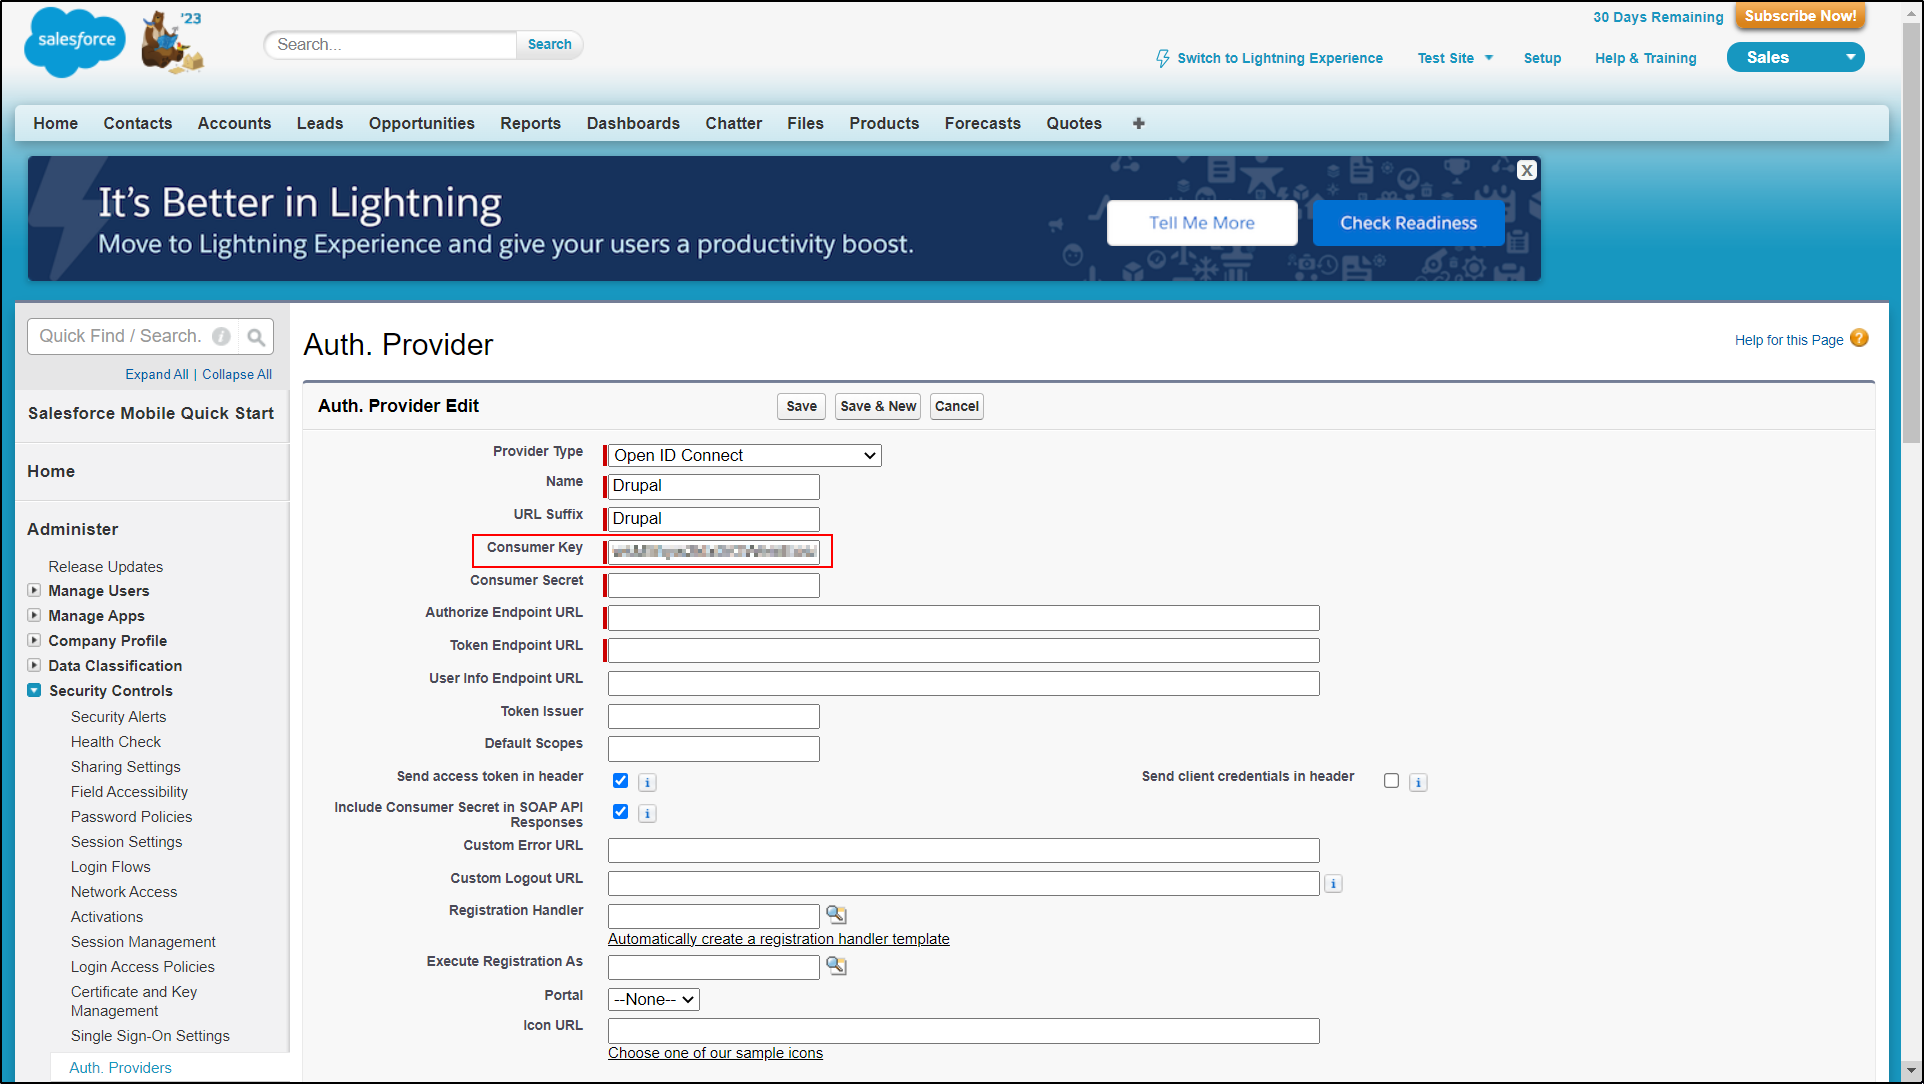Expand the Manage Users tree node
This screenshot has height=1084, width=1924.
pyautogui.click(x=34, y=591)
